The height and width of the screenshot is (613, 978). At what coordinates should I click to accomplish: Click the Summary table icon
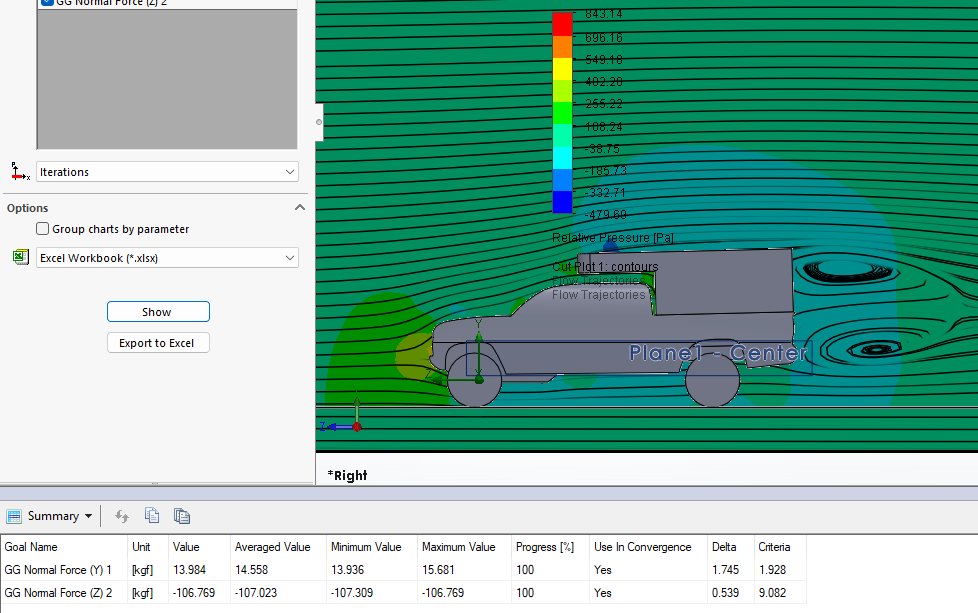(14, 516)
